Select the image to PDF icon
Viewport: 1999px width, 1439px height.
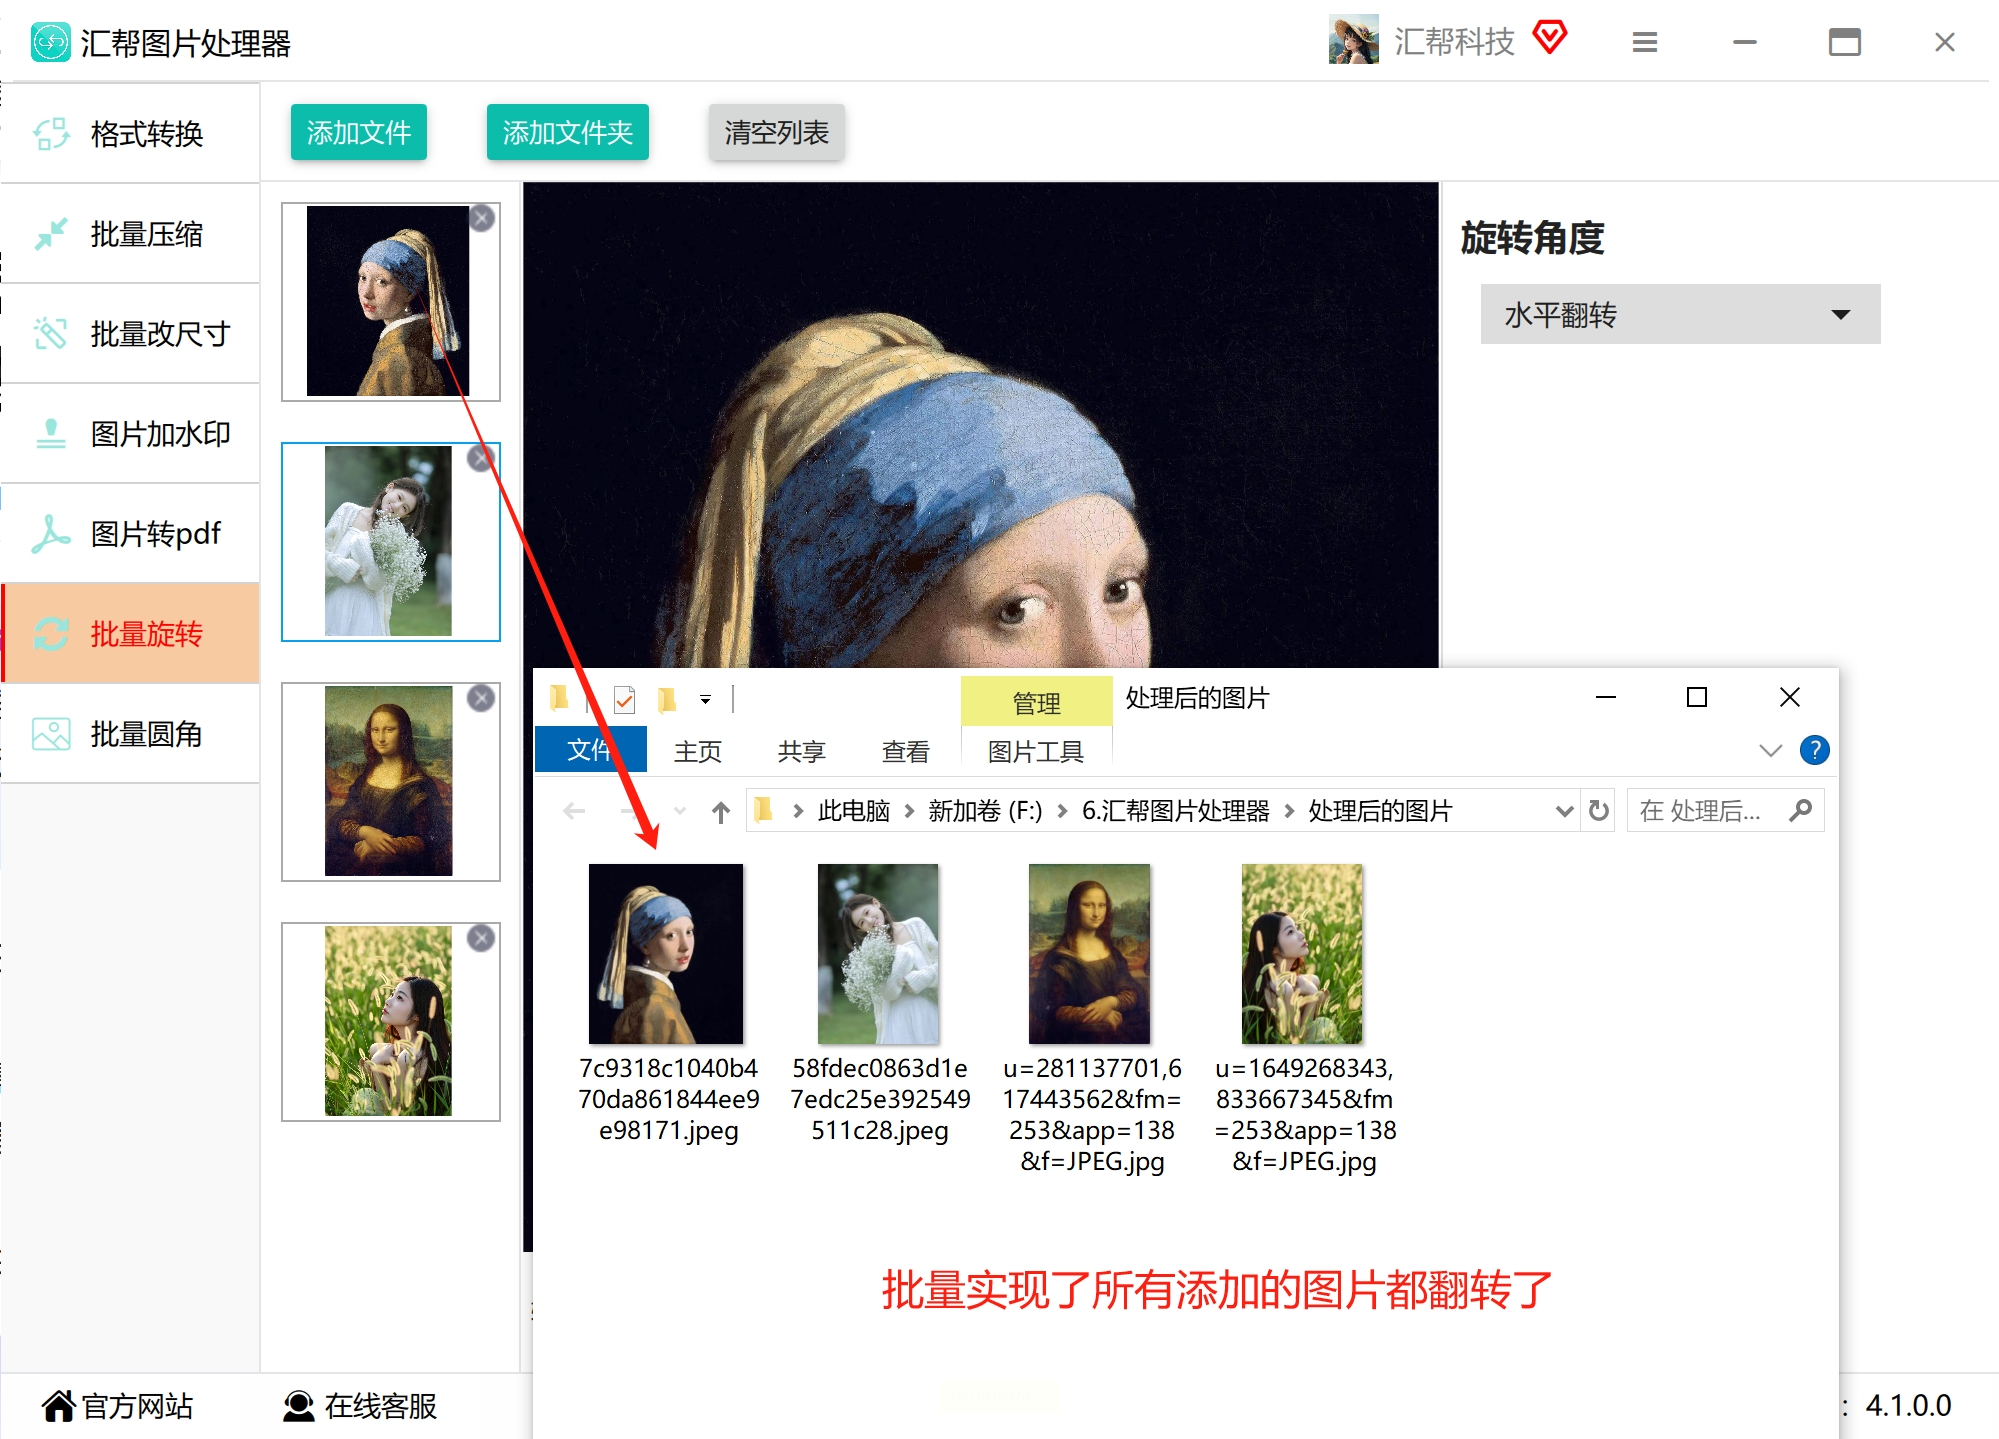tap(51, 534)
